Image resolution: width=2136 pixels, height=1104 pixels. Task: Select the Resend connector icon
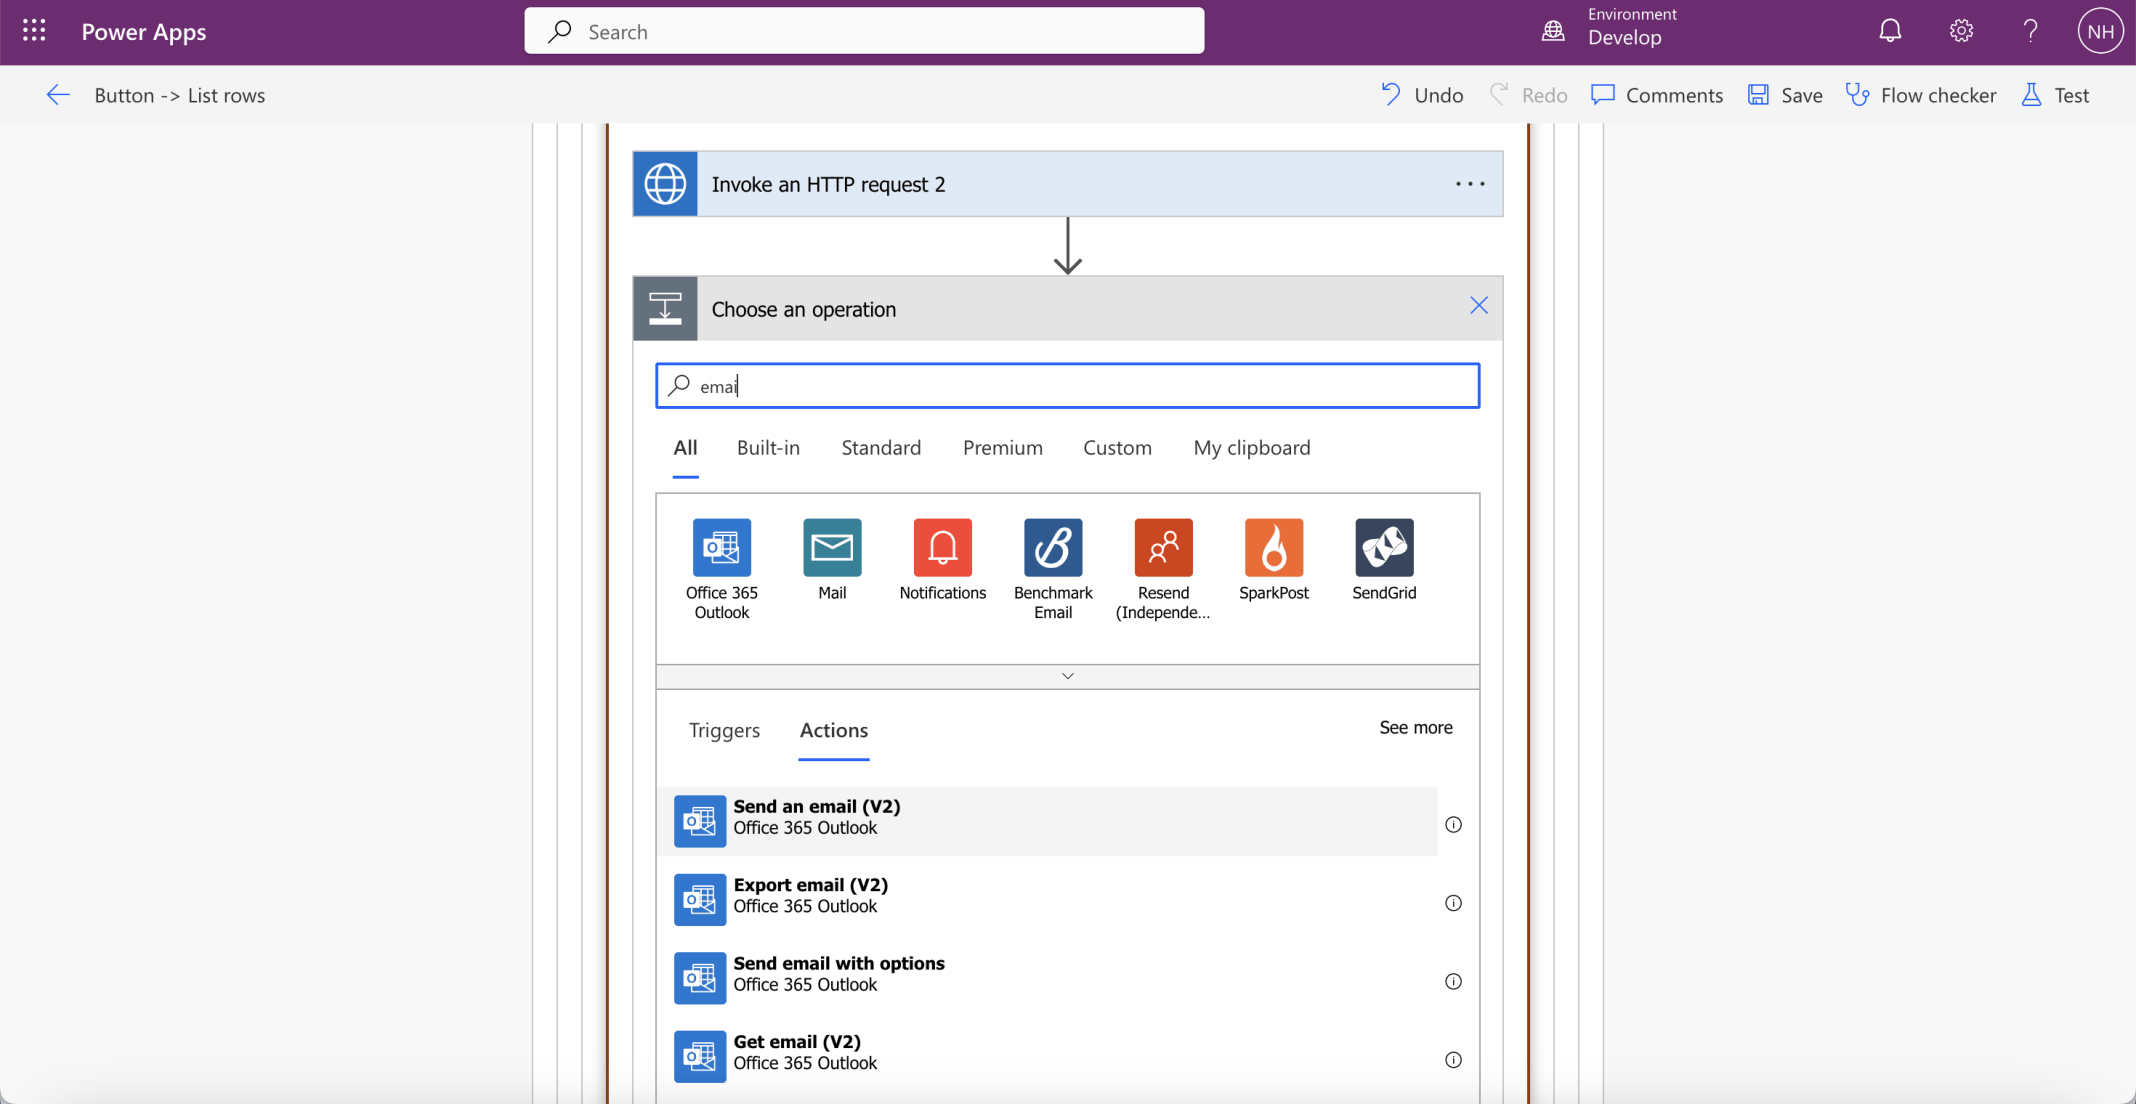click(1163, 547)
